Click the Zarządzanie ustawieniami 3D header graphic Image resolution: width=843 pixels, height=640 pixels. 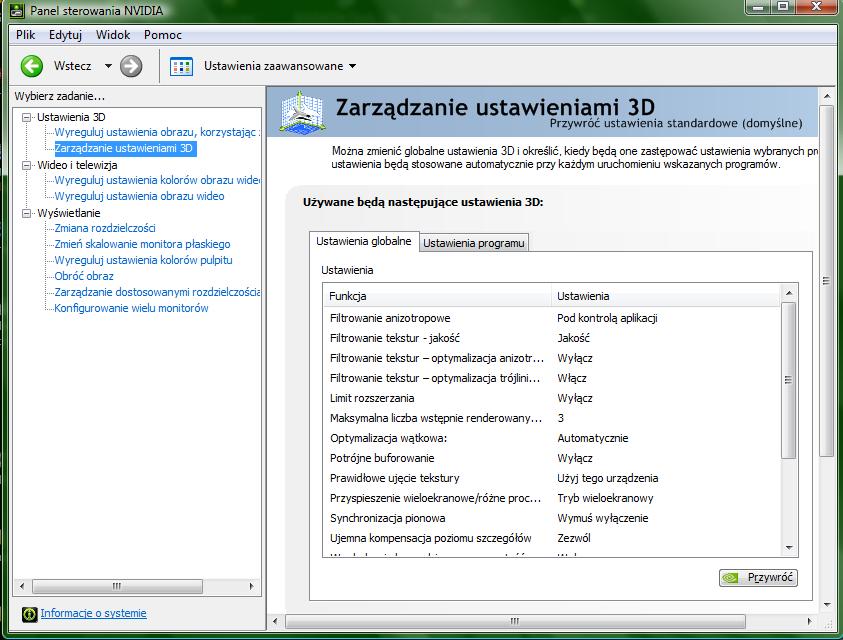[x=302, y=113]
